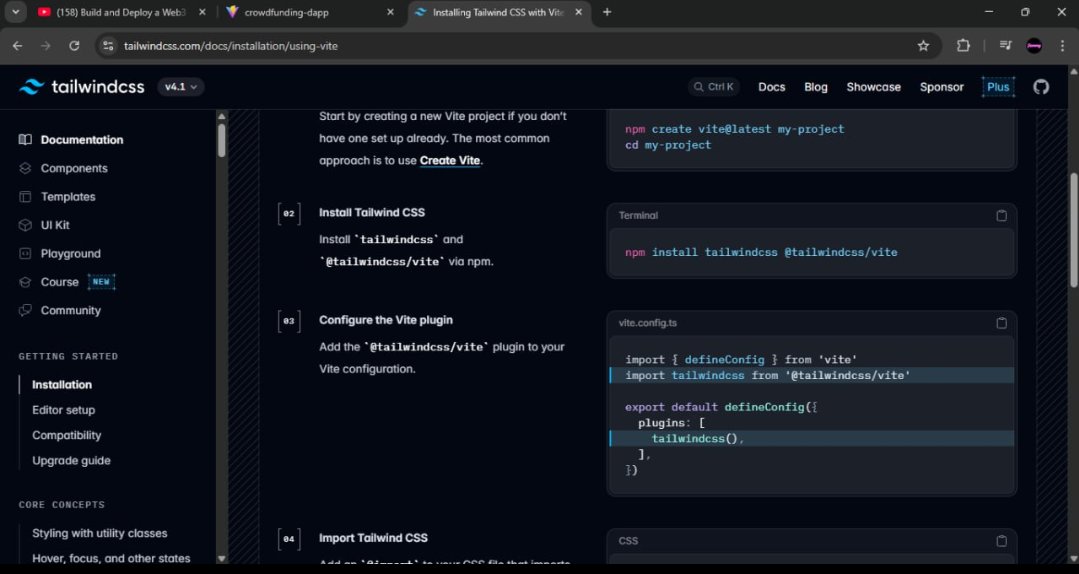The image size is (1079, 574).
Task: Click the main page vertical scrollbar thumb
Action: point(1073,231)
